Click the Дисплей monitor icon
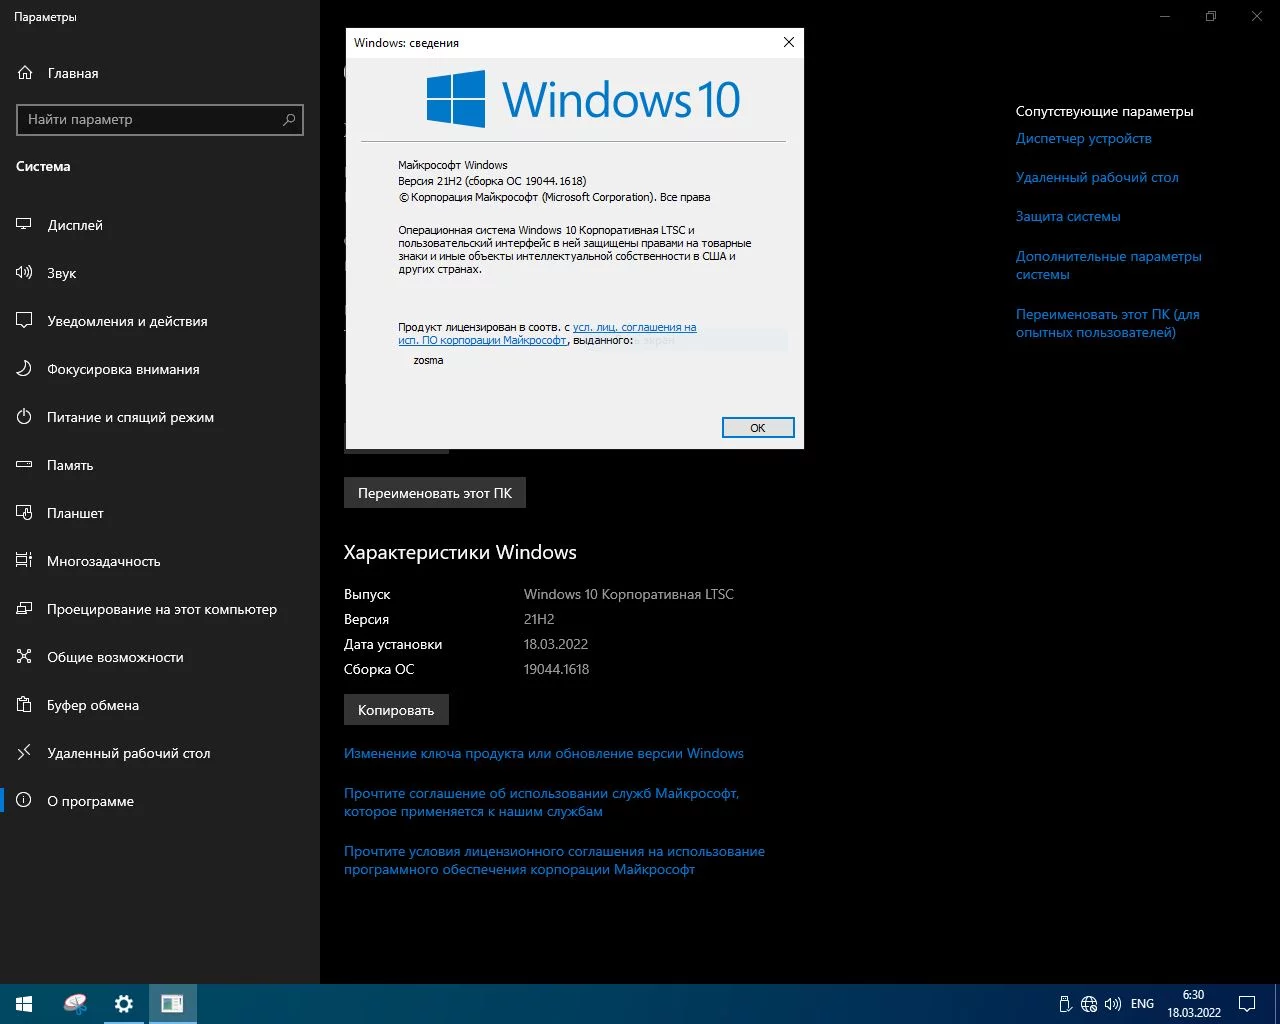The height and width of the screenshot is (1024, 1280). 25,225
